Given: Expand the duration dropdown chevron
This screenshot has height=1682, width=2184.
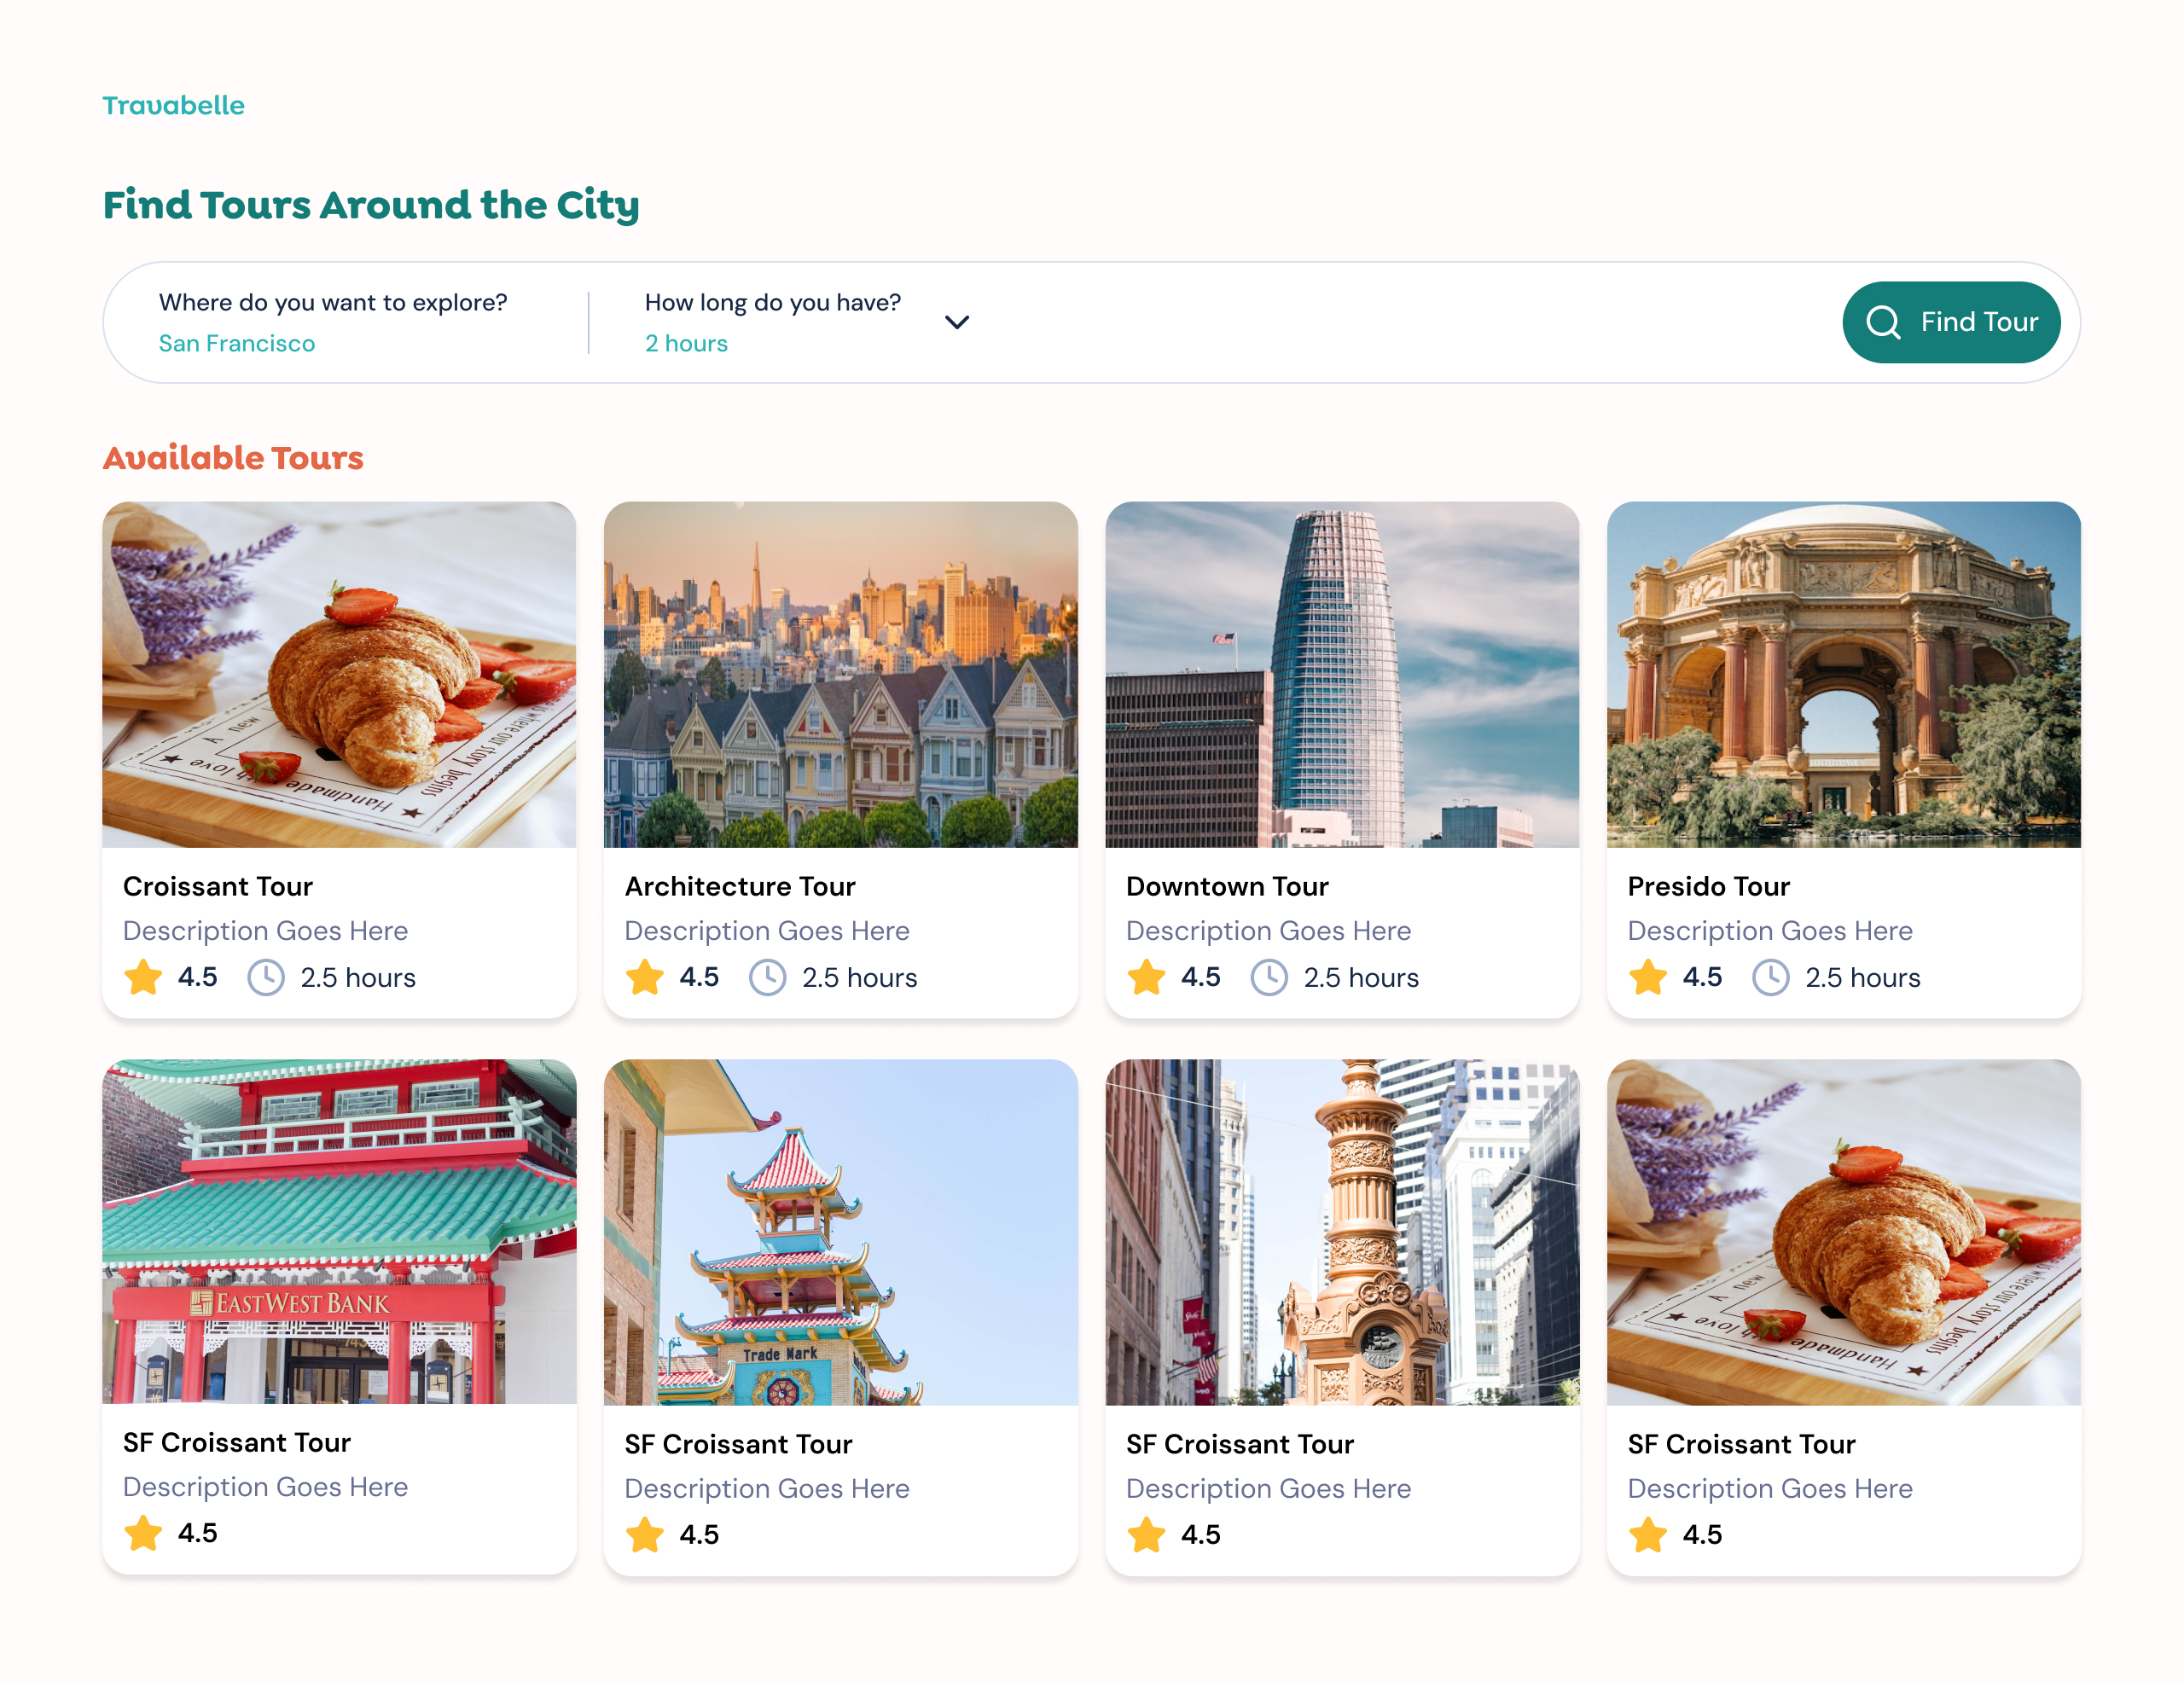Looking at the screenshot, I should click(x=956, y=322).
